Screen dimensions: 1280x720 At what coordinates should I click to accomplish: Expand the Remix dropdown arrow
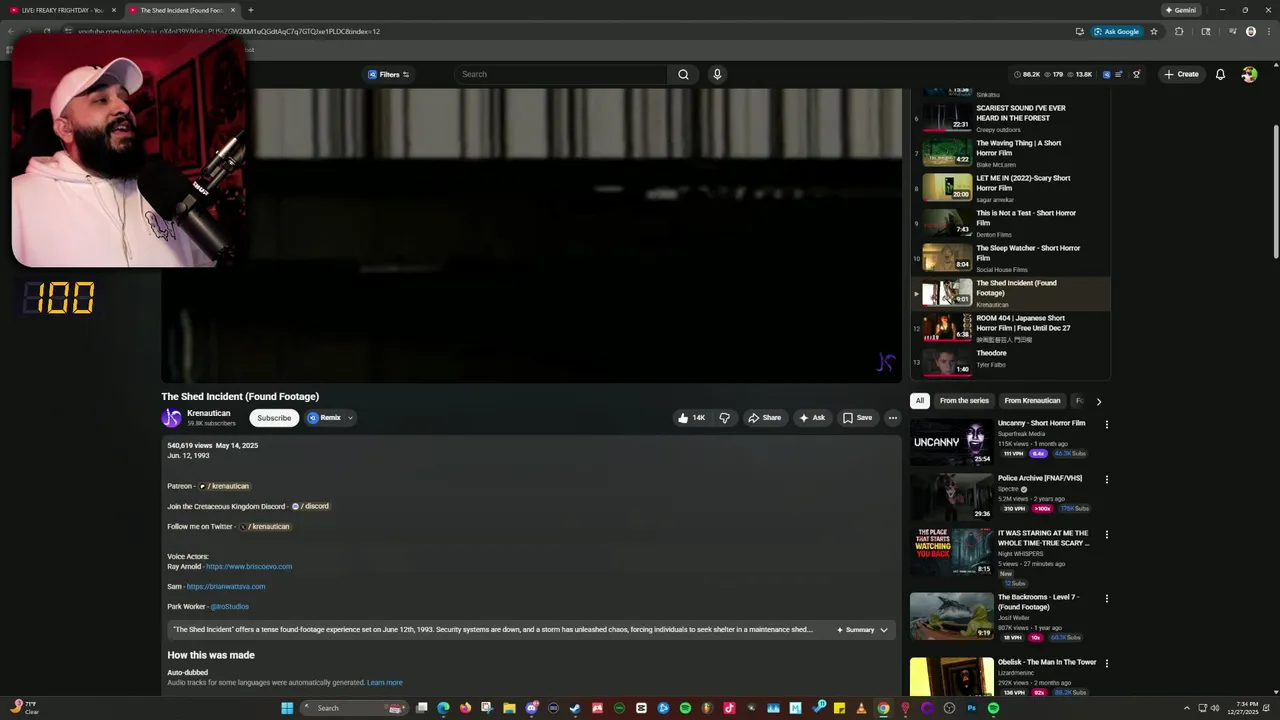click(350, 418)
